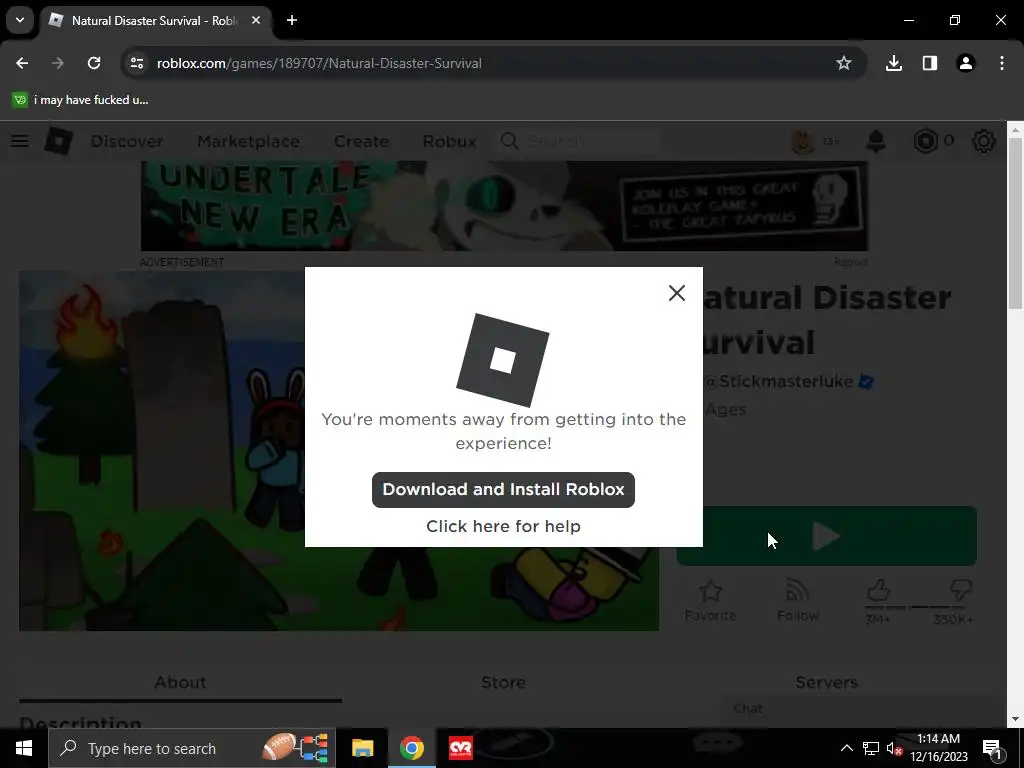Open a new browser tab

click(292, 20)
